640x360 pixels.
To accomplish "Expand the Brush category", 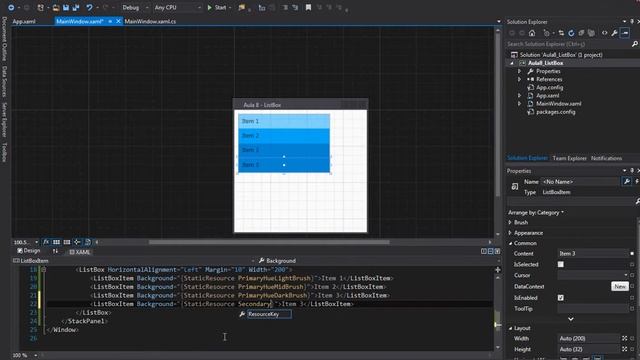I will [510, 222].
